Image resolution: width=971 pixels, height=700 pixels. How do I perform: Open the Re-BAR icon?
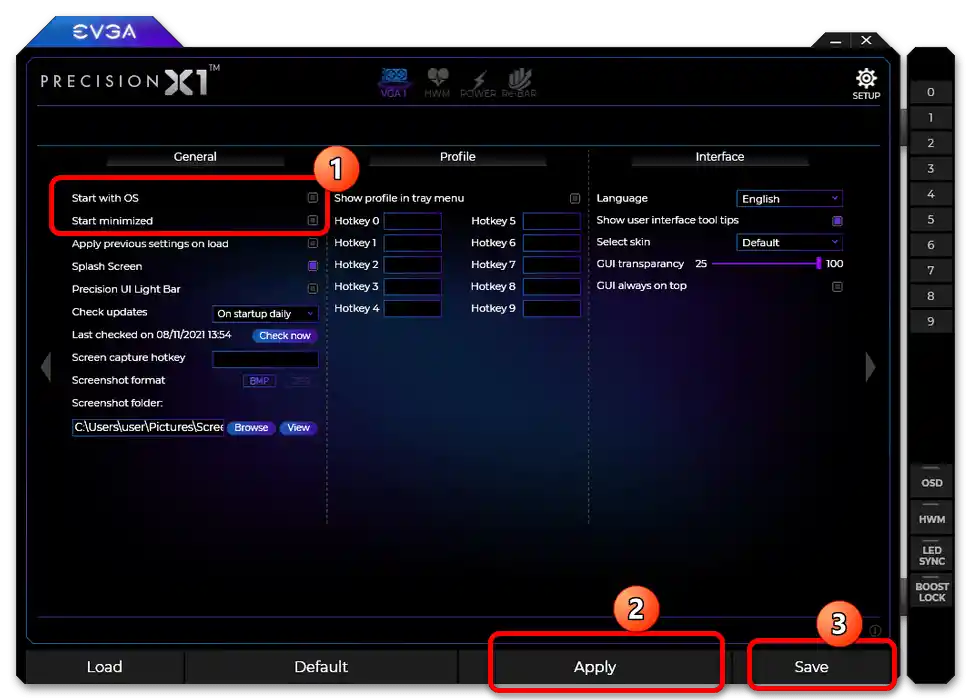(519, 82)
